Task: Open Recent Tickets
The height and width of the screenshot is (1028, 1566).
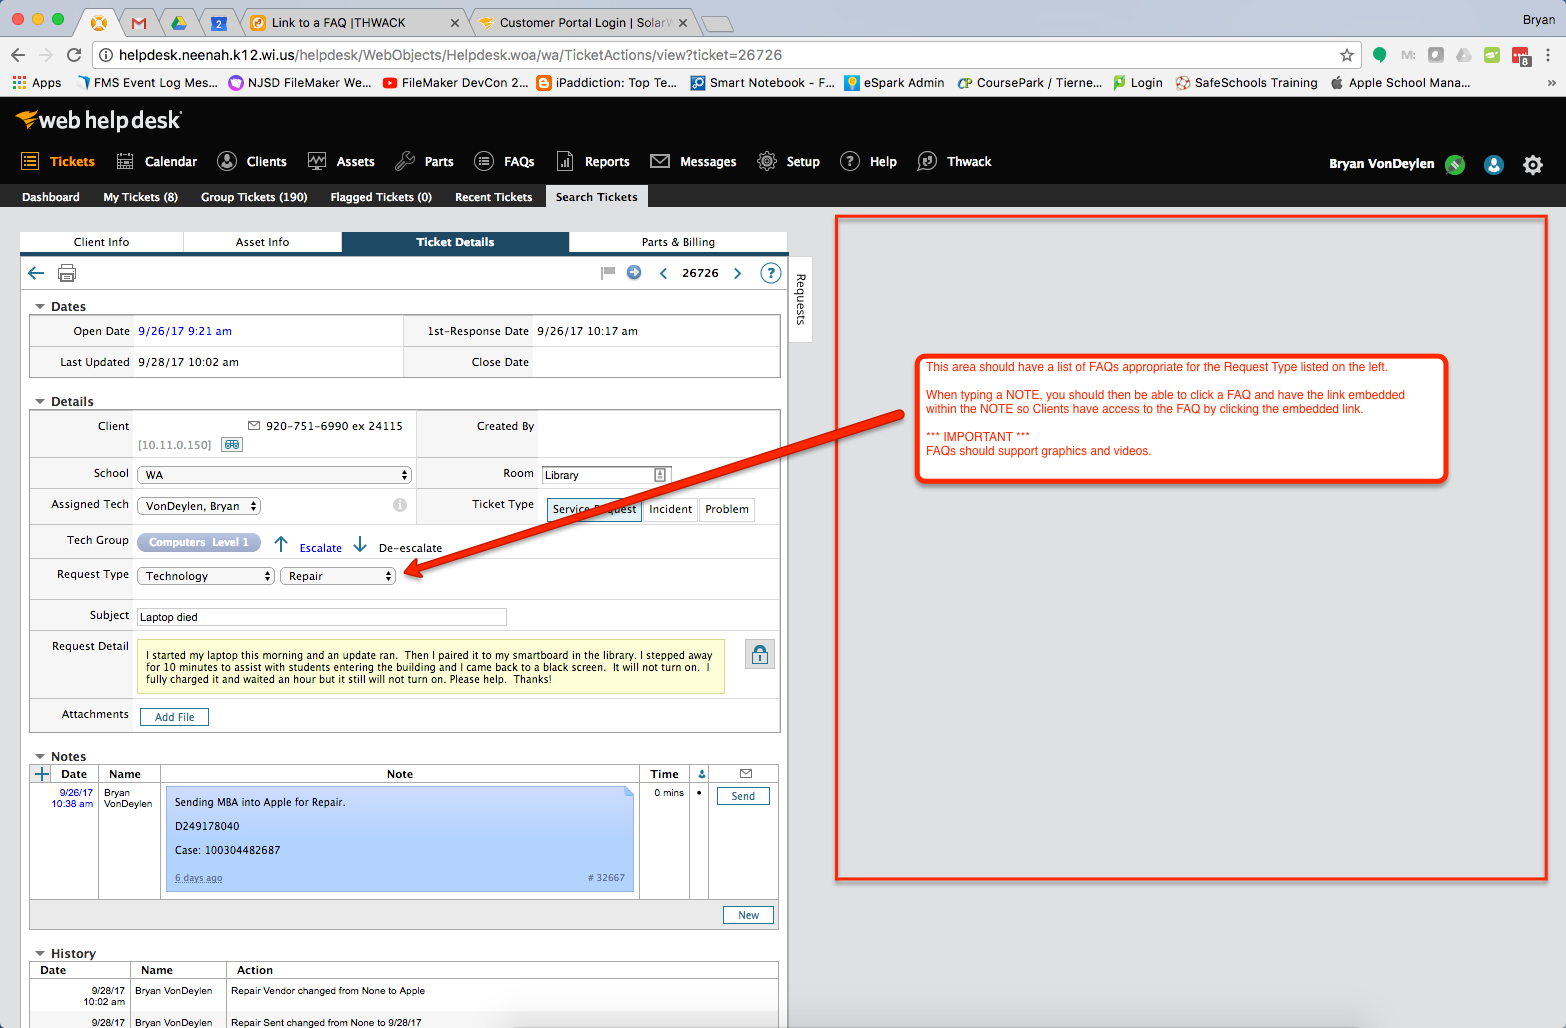Action: 494,197
